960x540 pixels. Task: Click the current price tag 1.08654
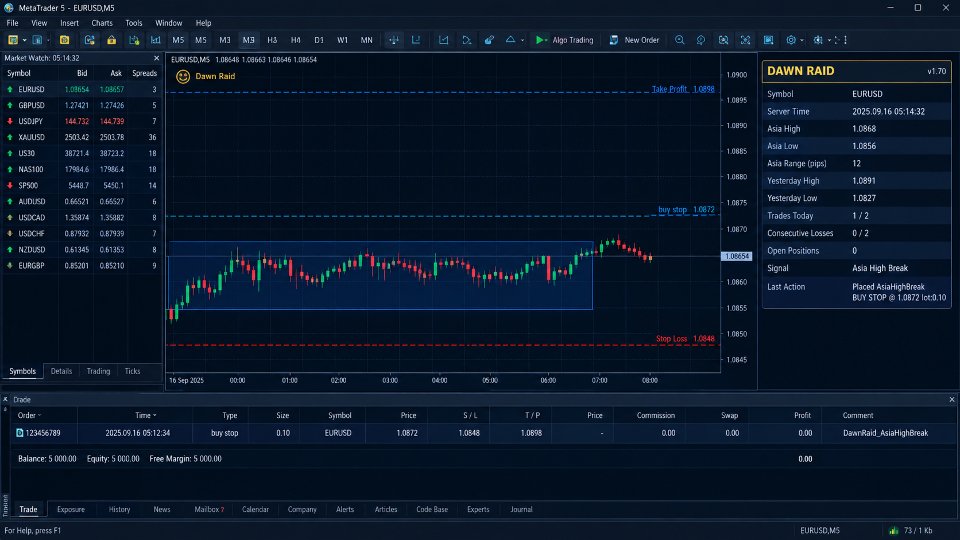click(x=737, y=256)
